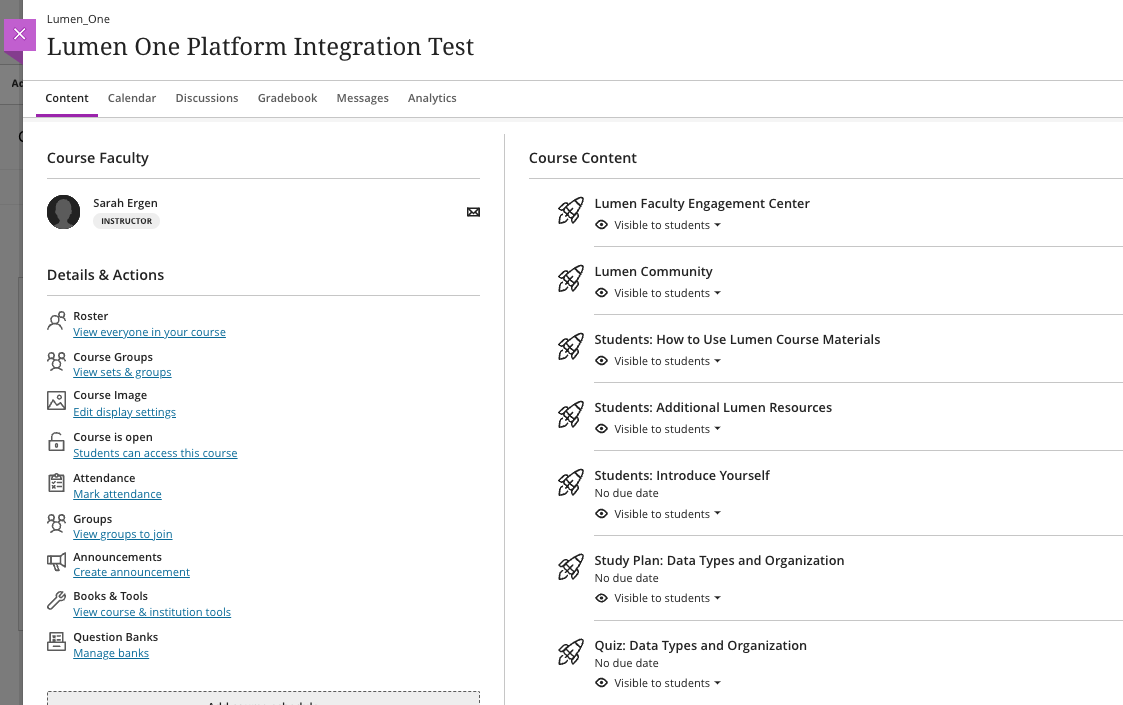The height and width of the screenshot is (705, 1123).
Task: Open the Calendar tab
Action: tap(131, 98)
